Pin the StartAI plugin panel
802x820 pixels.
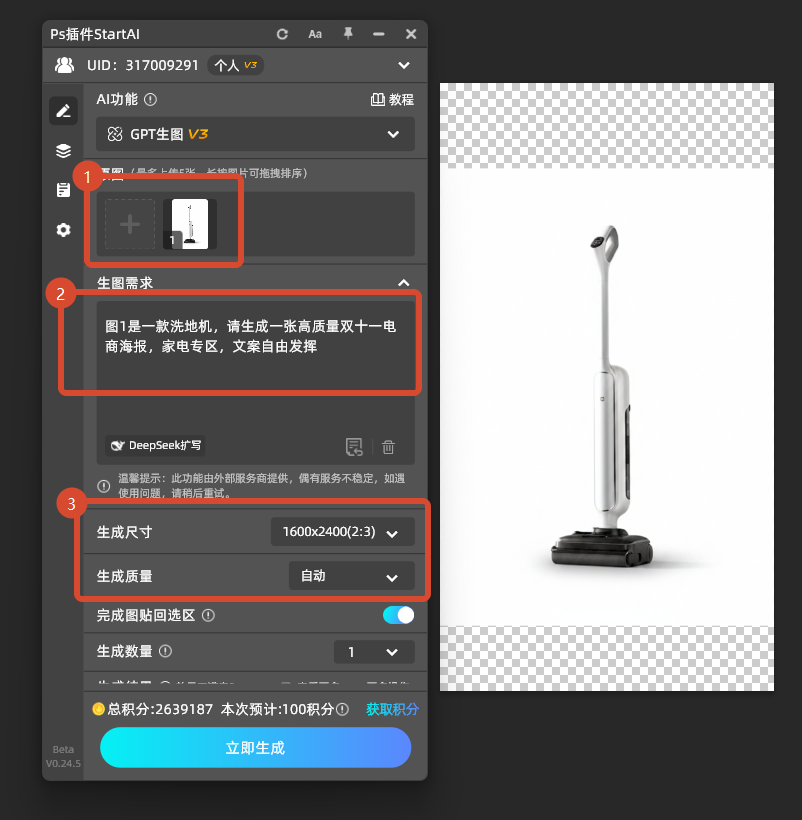(x=348, y=34)
